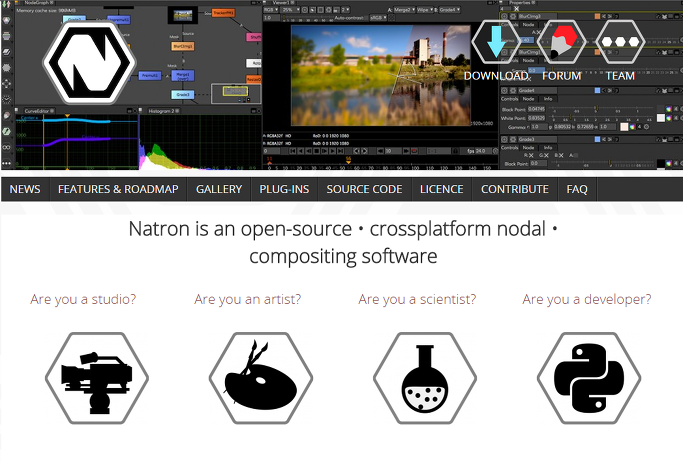683x463 pixels.
Task: Open the FAQ page
Action: click(x=577, y=189)
